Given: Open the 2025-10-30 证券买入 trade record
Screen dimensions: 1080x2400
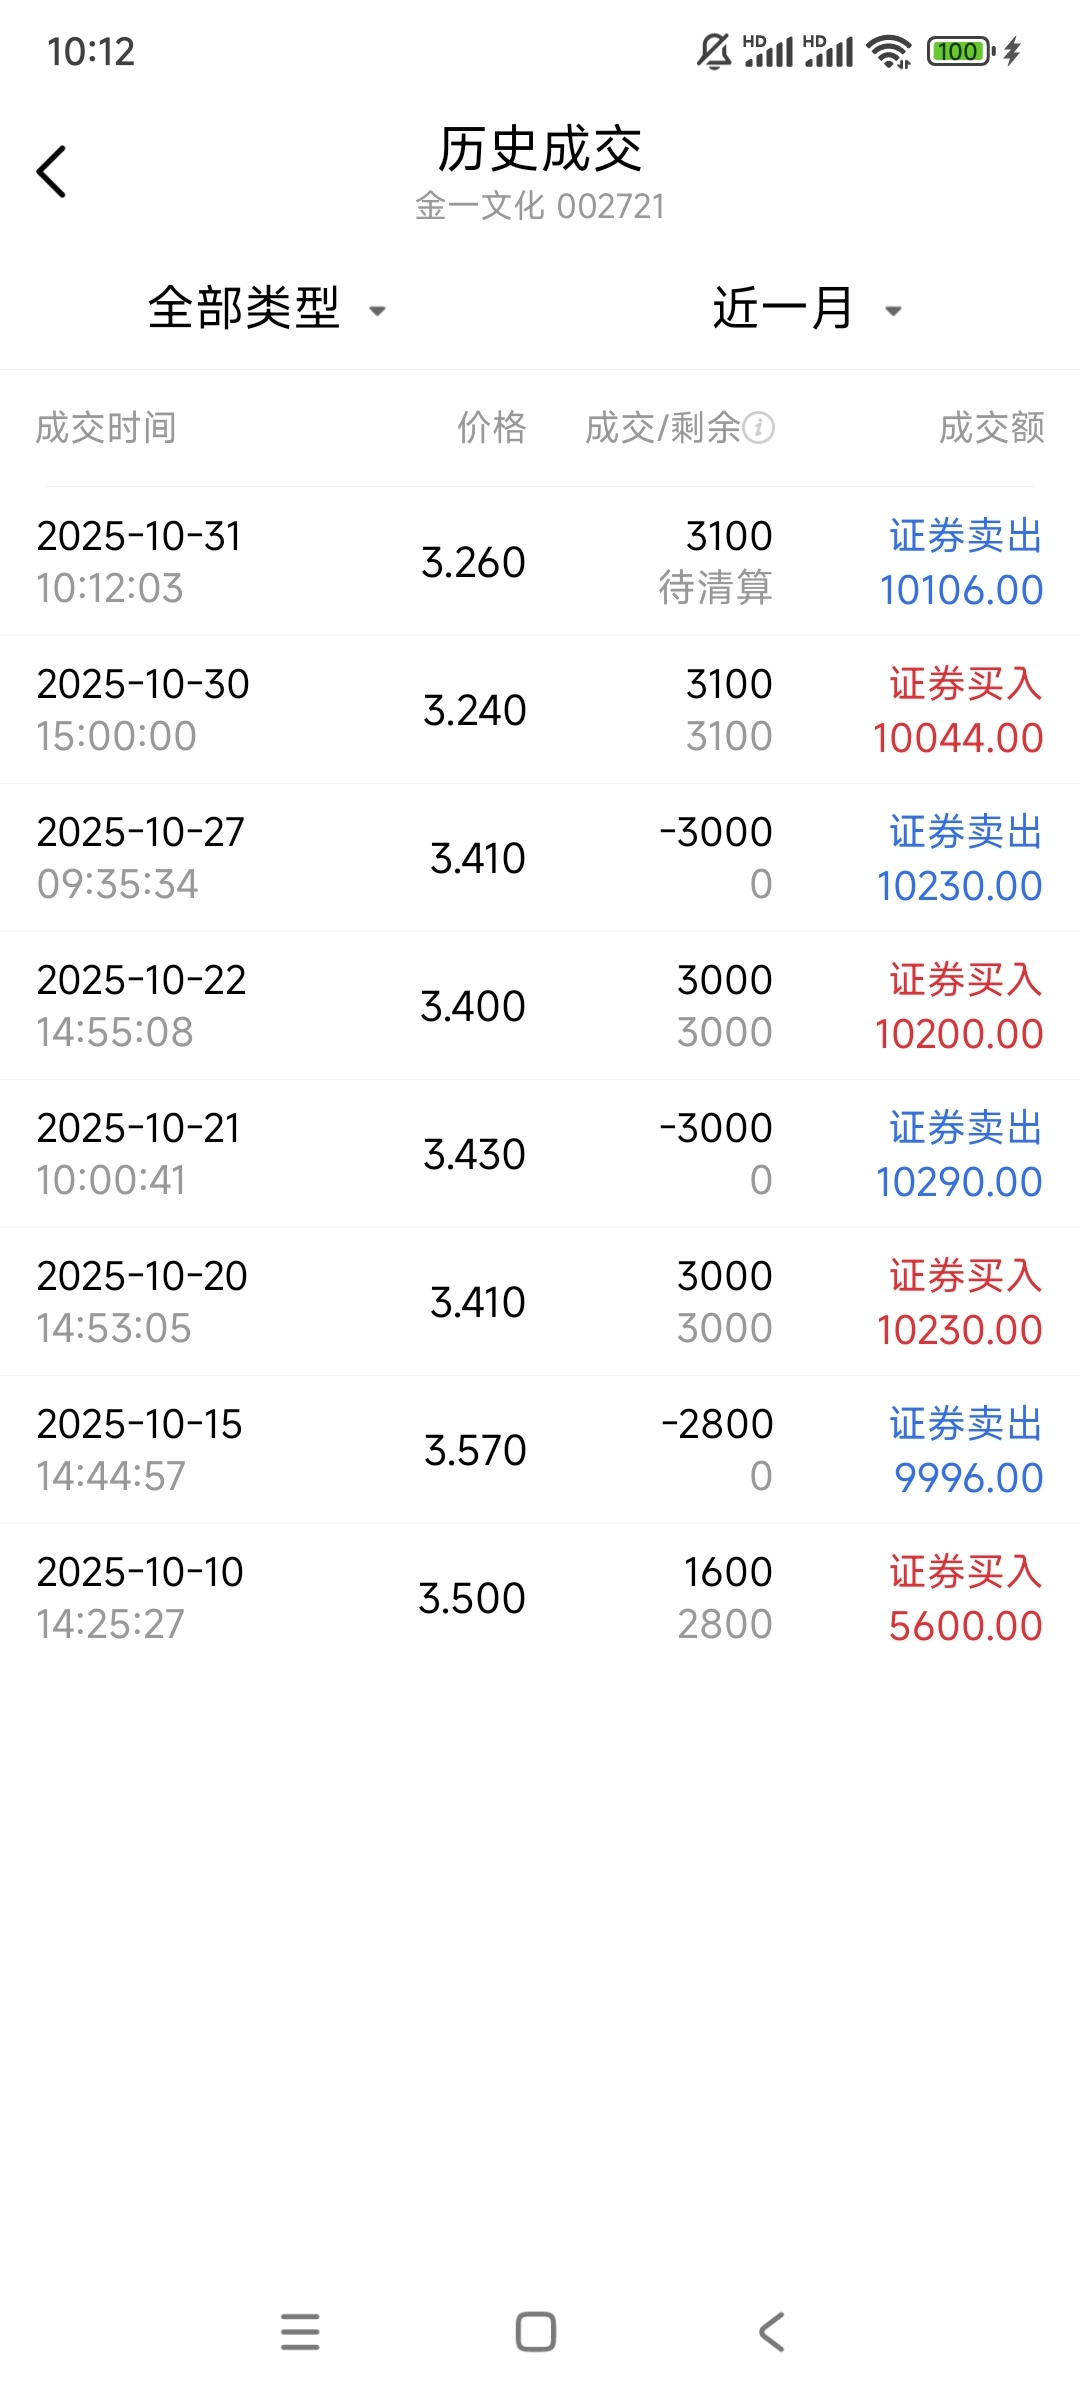Looking at the screenshot, I should (540, 710).
